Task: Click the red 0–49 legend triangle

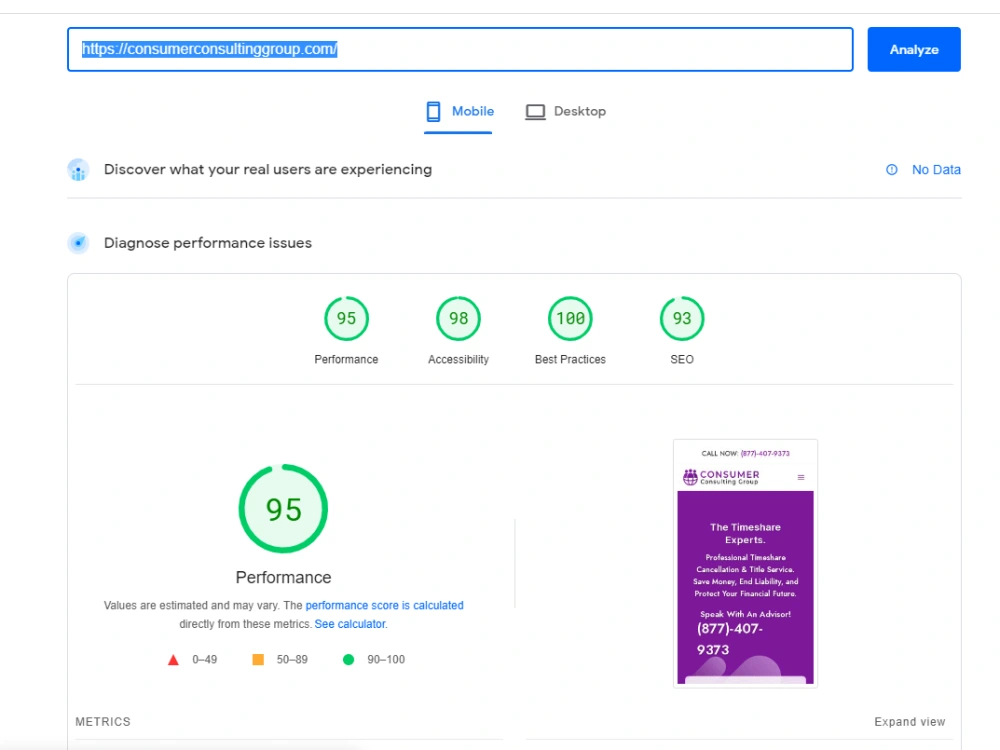Action: coord(173,659)
